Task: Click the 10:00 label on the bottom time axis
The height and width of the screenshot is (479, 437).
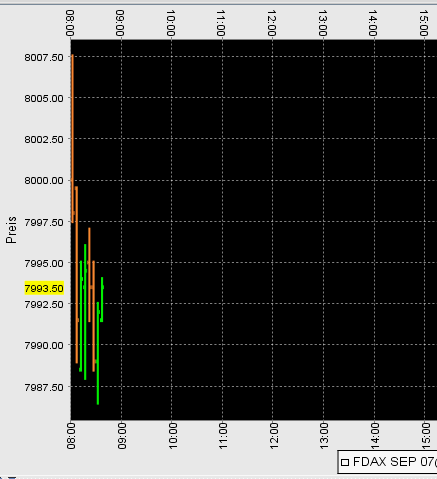Action: 172,436
